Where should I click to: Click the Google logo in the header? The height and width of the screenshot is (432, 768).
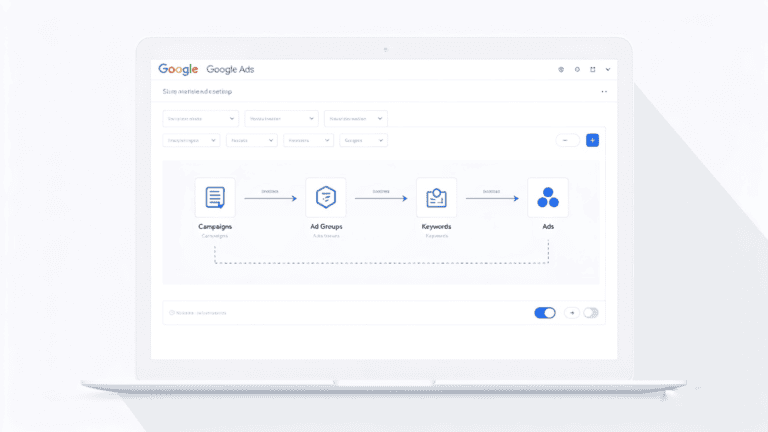pyautogui.click(x=178, y=70)
